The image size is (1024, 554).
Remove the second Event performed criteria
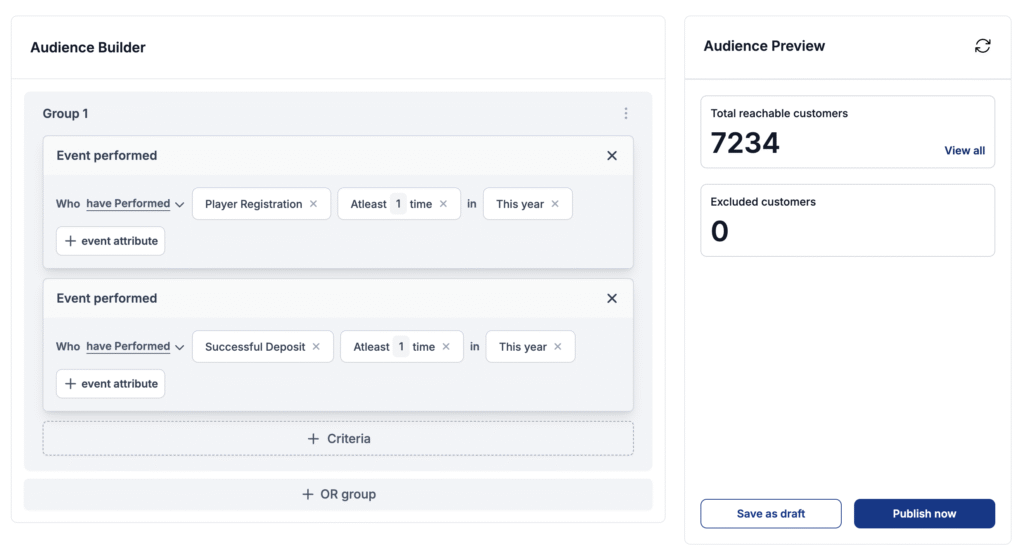click(612, 299)
